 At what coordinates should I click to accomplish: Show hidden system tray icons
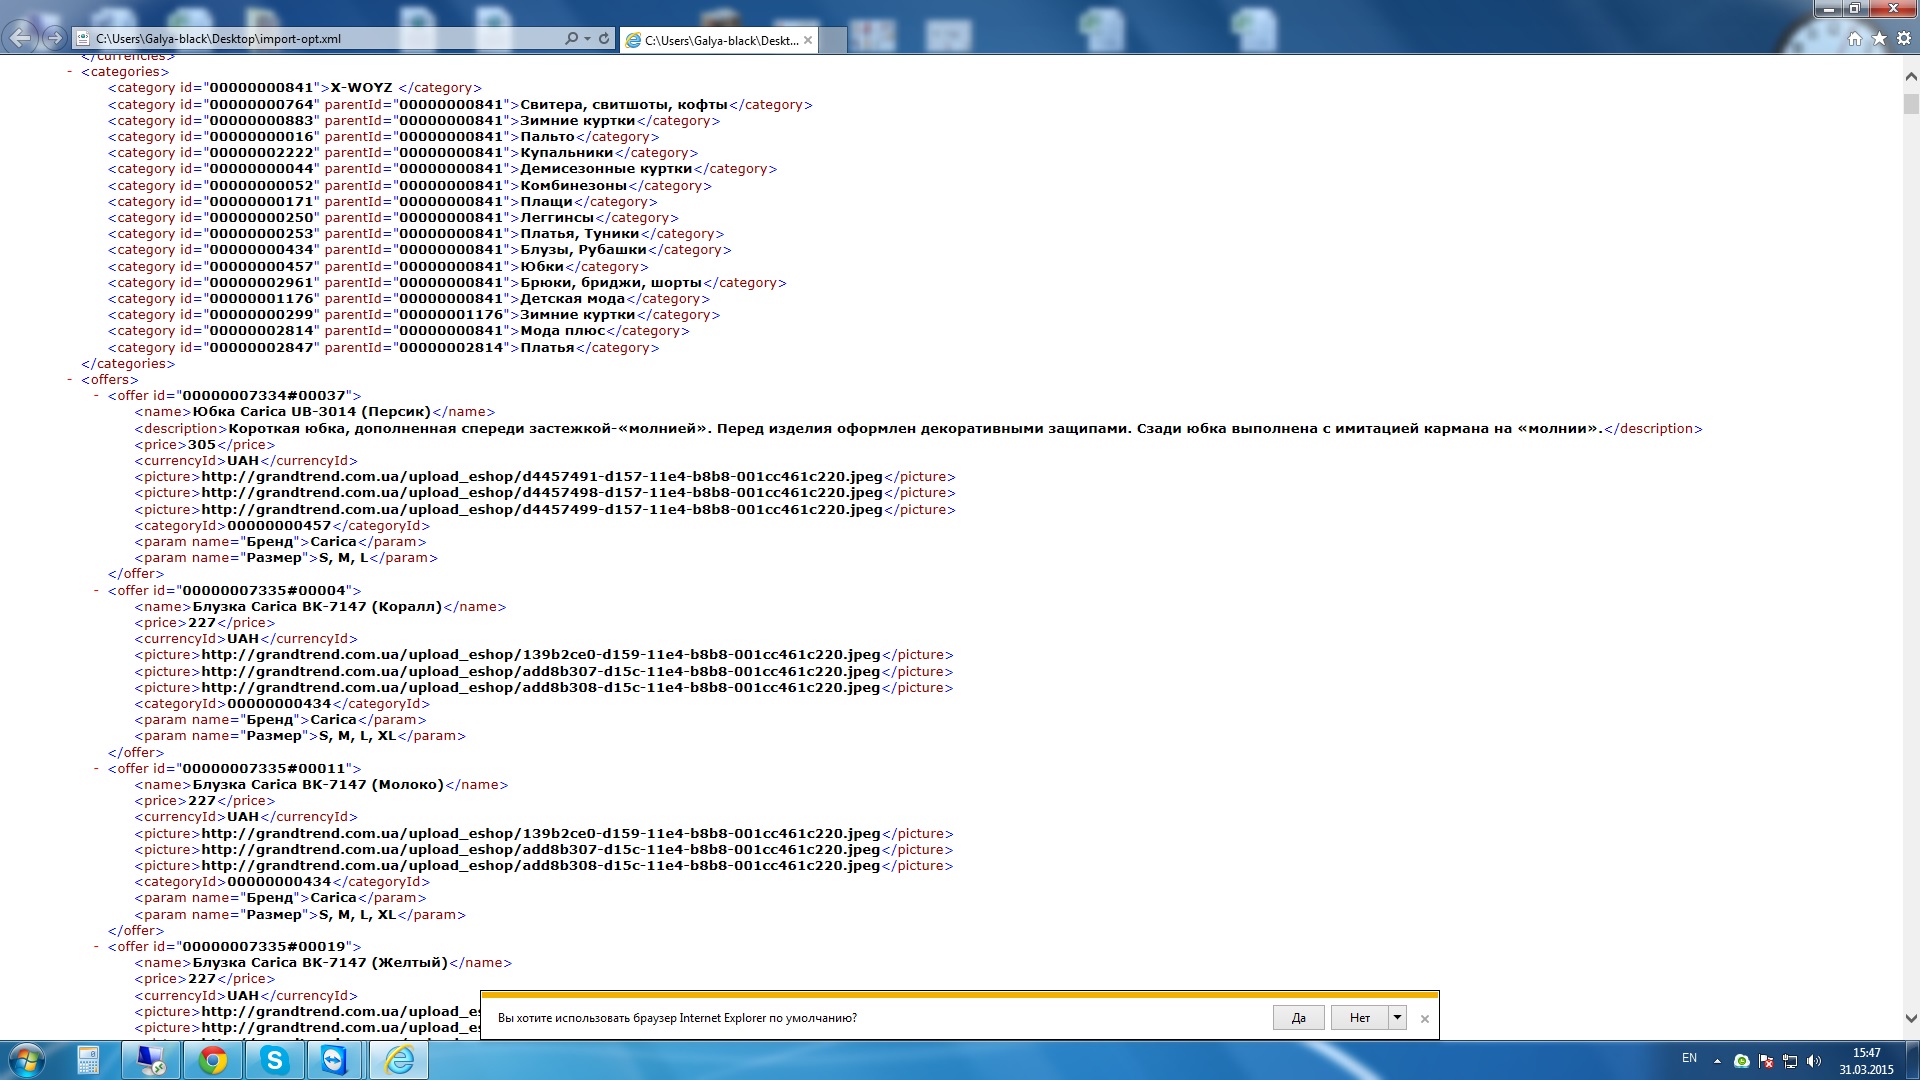click(x=1717, y=1061)
